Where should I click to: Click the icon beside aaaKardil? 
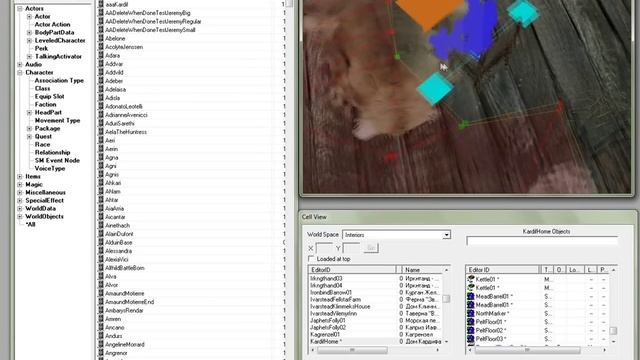[101, 4]
